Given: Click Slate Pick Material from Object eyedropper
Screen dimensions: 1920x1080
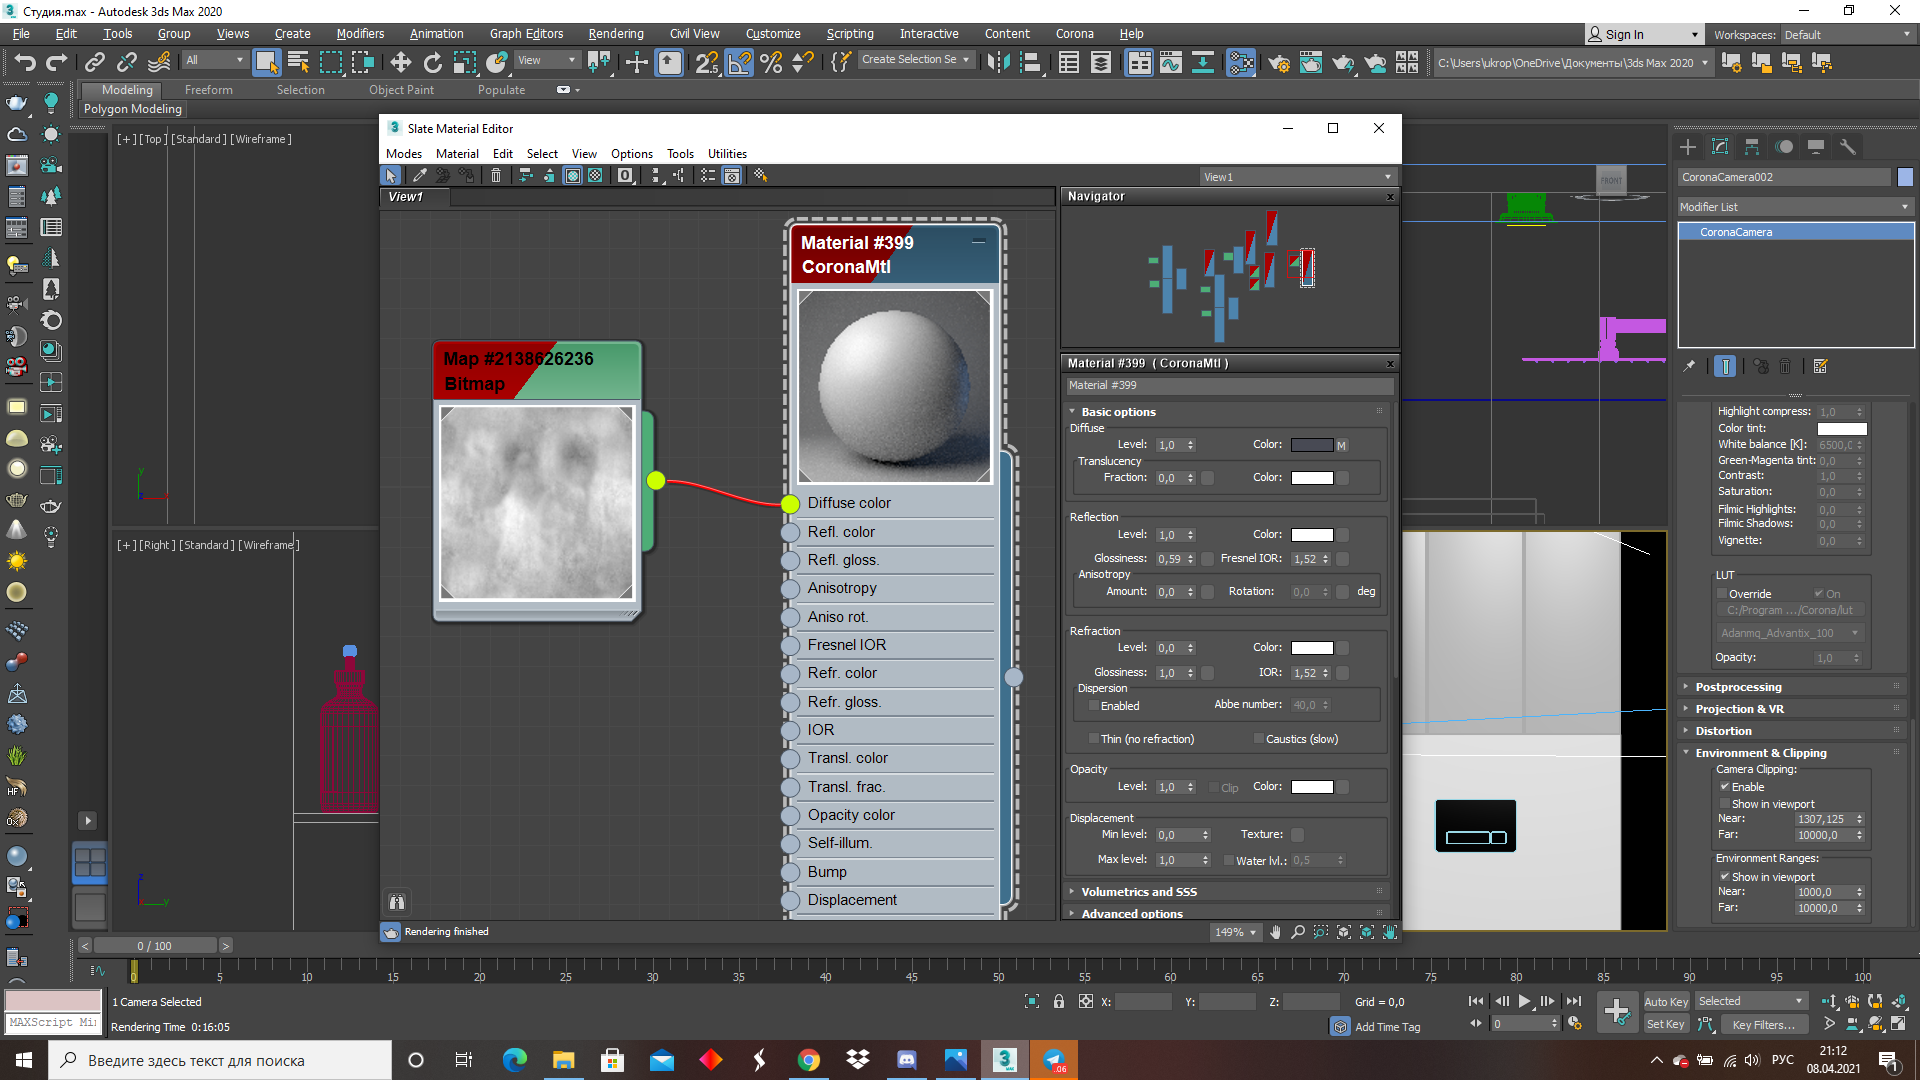Looking at the screenshot, I should 420,176.
